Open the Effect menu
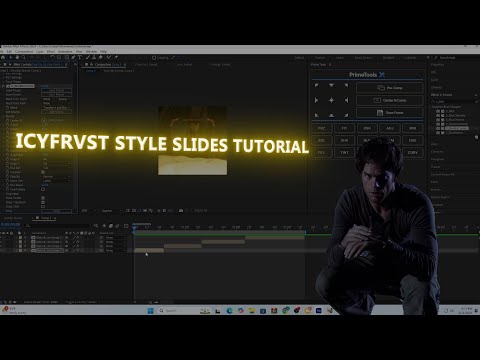The image size is (480, 360). click(x=51, y=52)
